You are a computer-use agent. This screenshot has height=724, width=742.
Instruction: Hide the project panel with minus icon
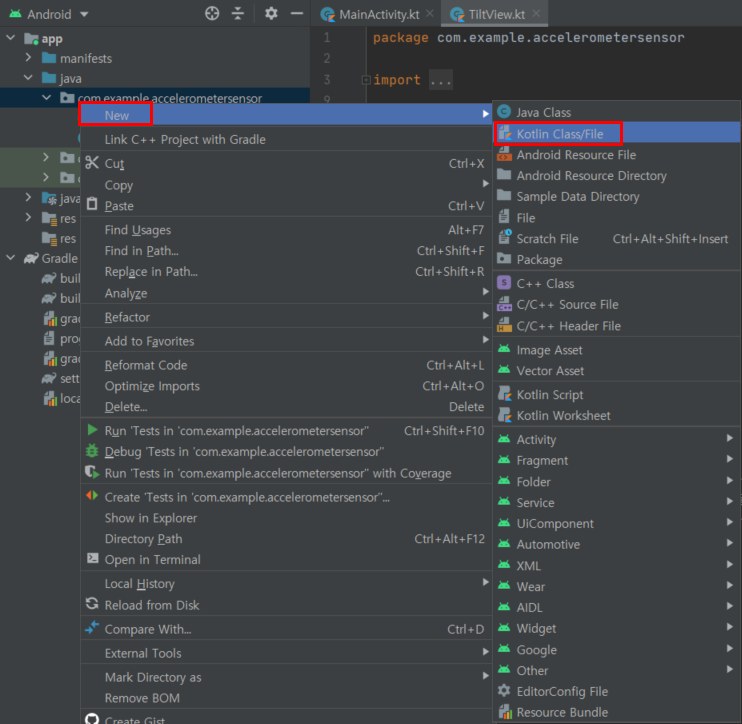point(297,13)
